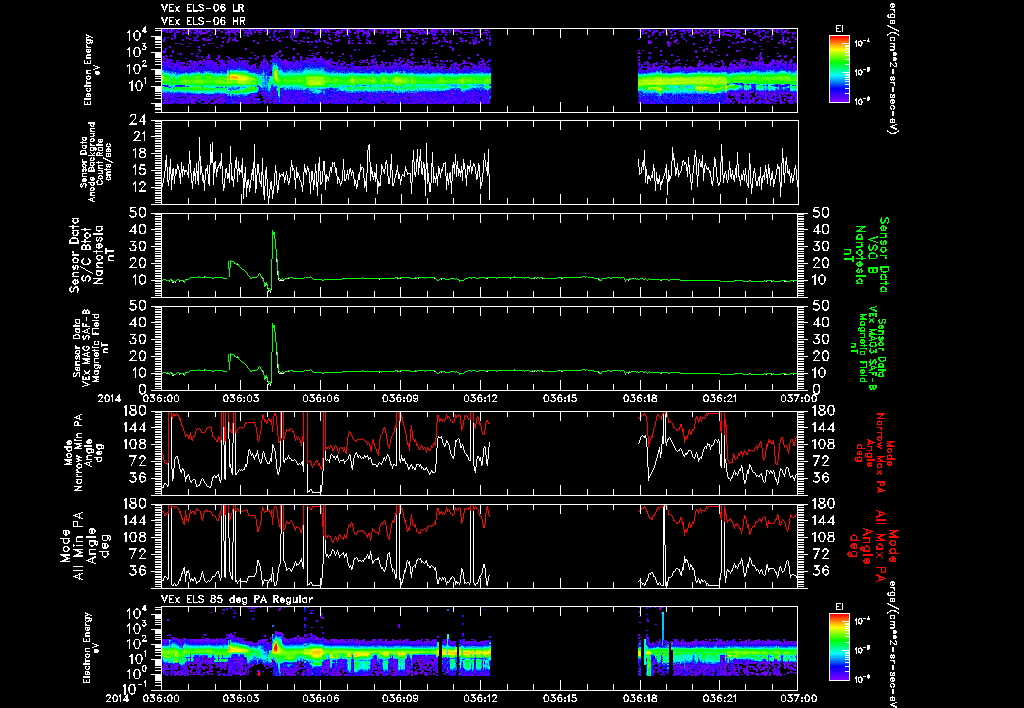Click the top EI color scale bar
This screenshot has width=1024, height=708.
click(x=839, y=69)
